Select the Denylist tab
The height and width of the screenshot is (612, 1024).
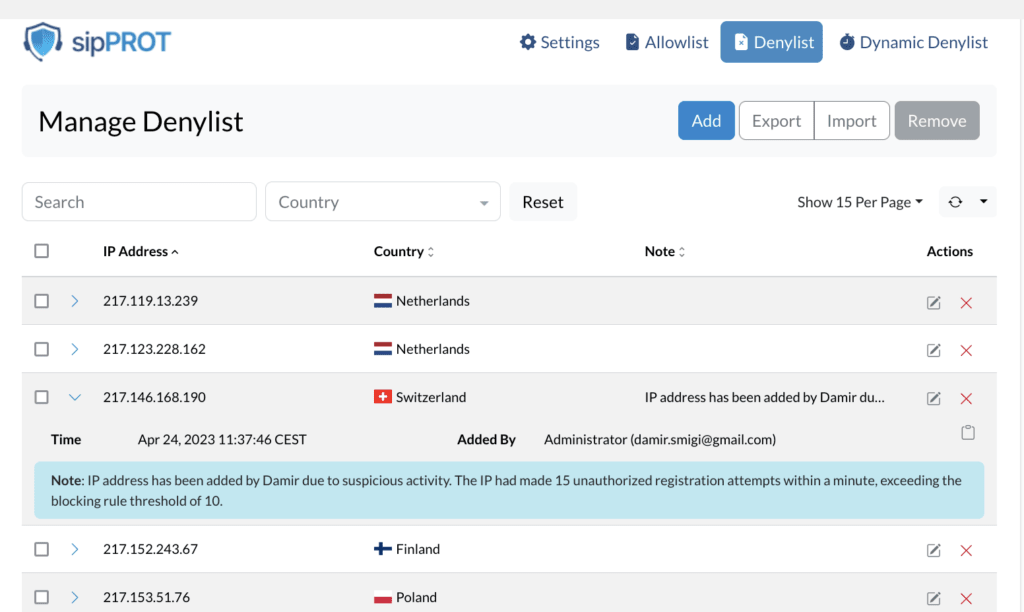(x=771, y=42)
